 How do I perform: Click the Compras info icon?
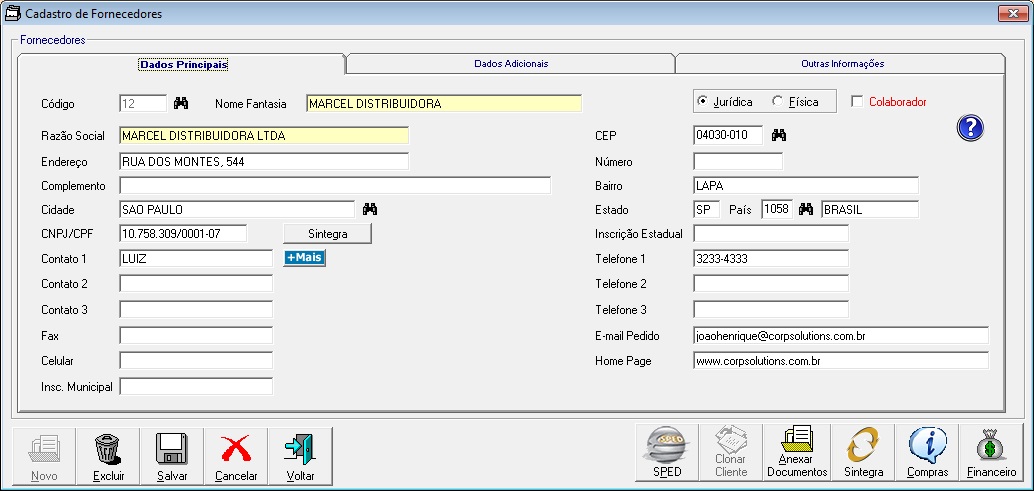[x=927, y=446]
